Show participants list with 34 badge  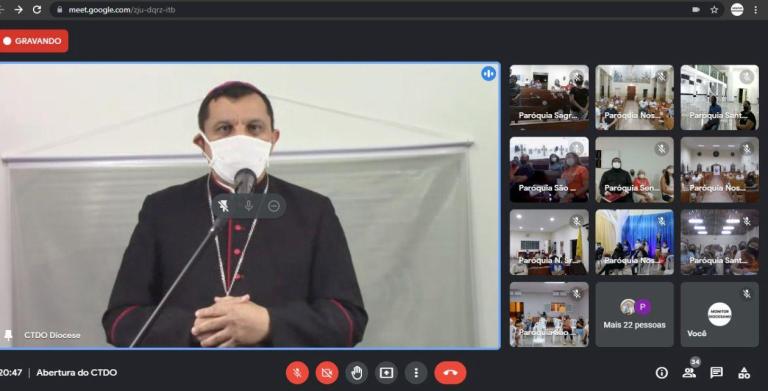[690, 372]
